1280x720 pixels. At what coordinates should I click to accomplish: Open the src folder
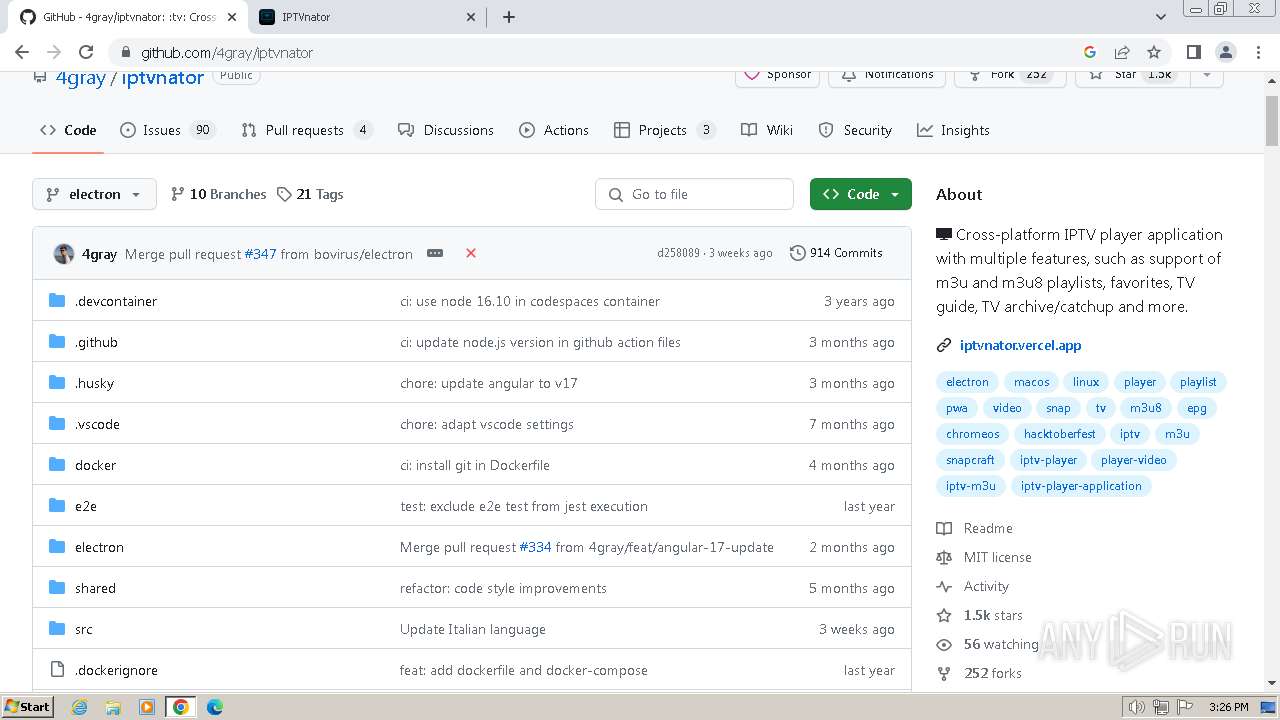84,629
